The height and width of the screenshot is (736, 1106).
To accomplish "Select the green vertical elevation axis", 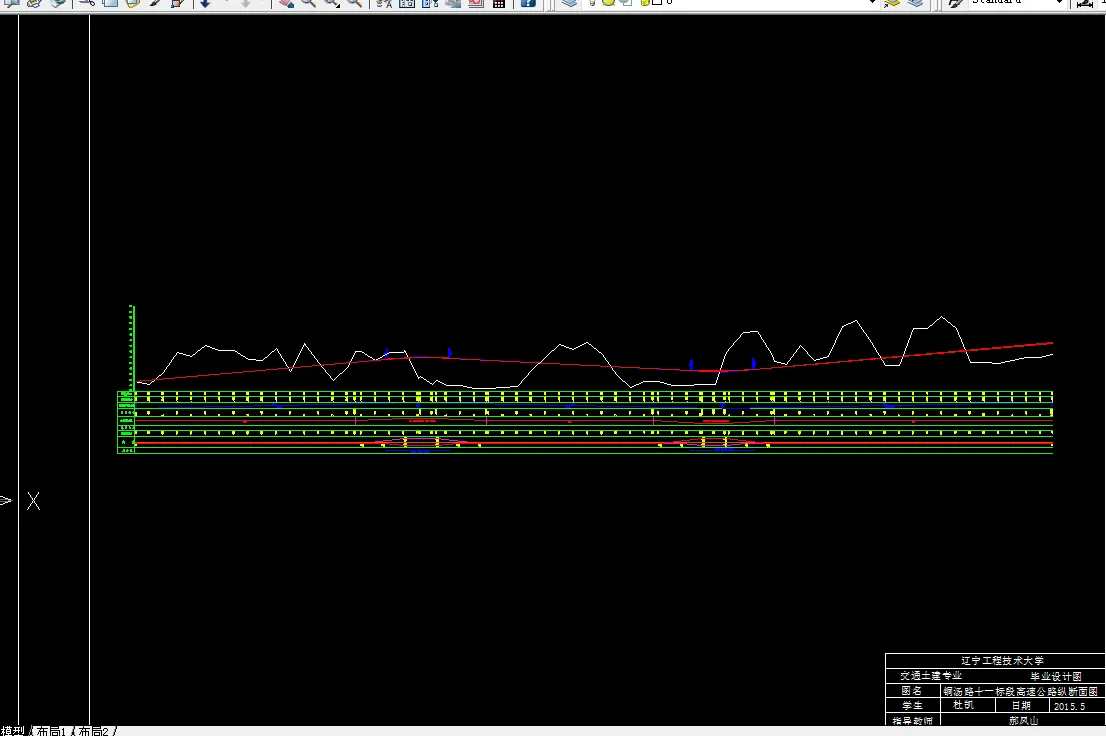I will pyautogui.click(x=131, y=348).
